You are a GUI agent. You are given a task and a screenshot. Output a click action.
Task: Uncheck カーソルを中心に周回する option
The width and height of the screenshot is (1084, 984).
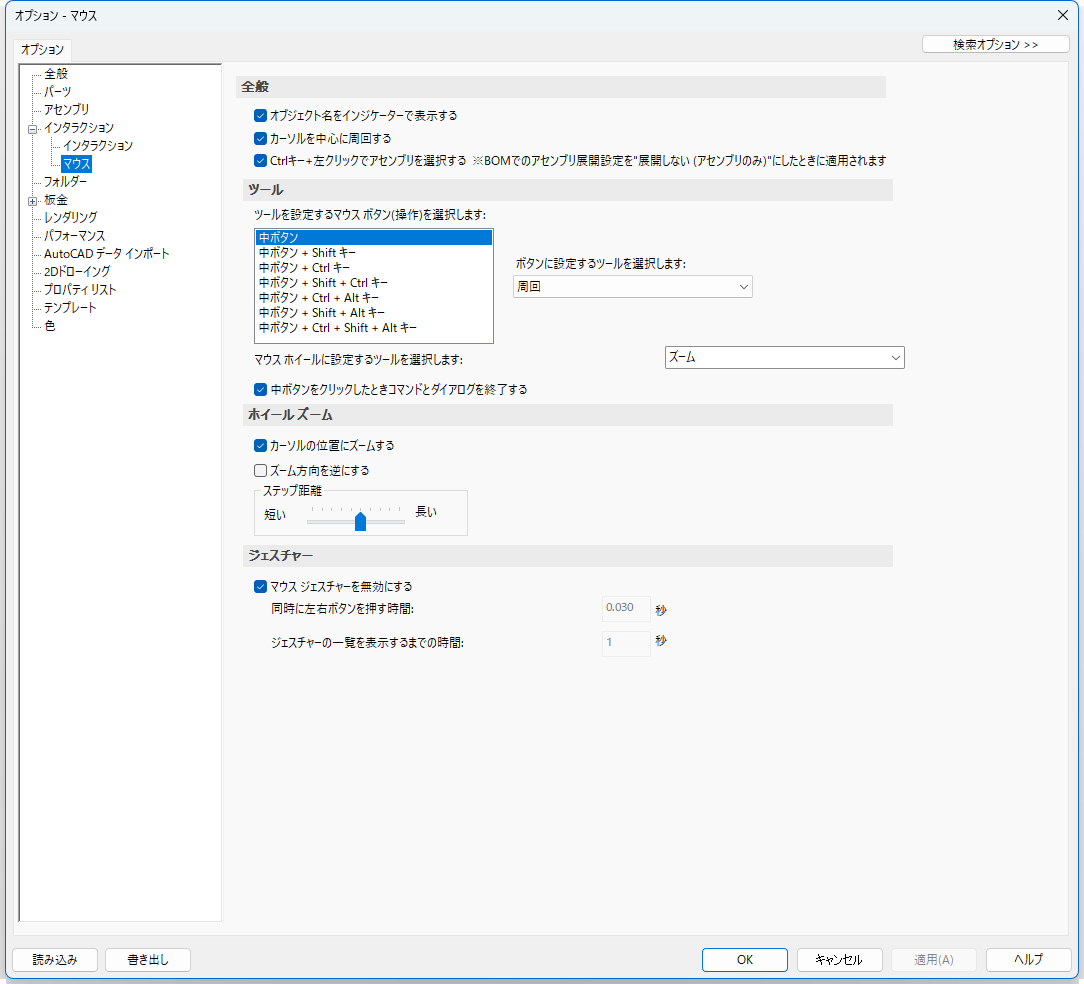(260, 138)
